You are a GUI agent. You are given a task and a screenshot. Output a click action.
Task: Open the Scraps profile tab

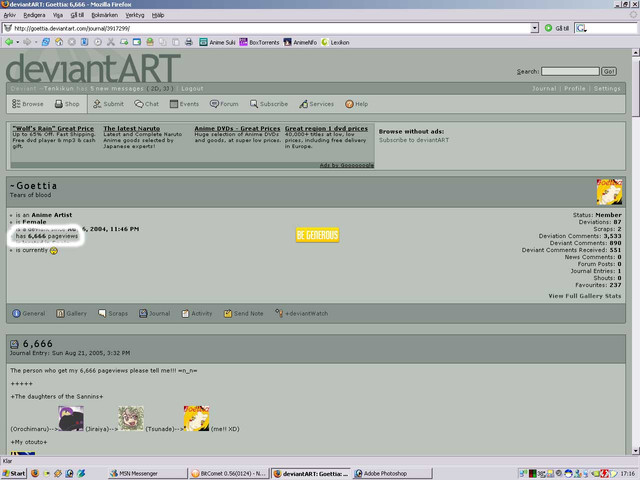[113, 313]
